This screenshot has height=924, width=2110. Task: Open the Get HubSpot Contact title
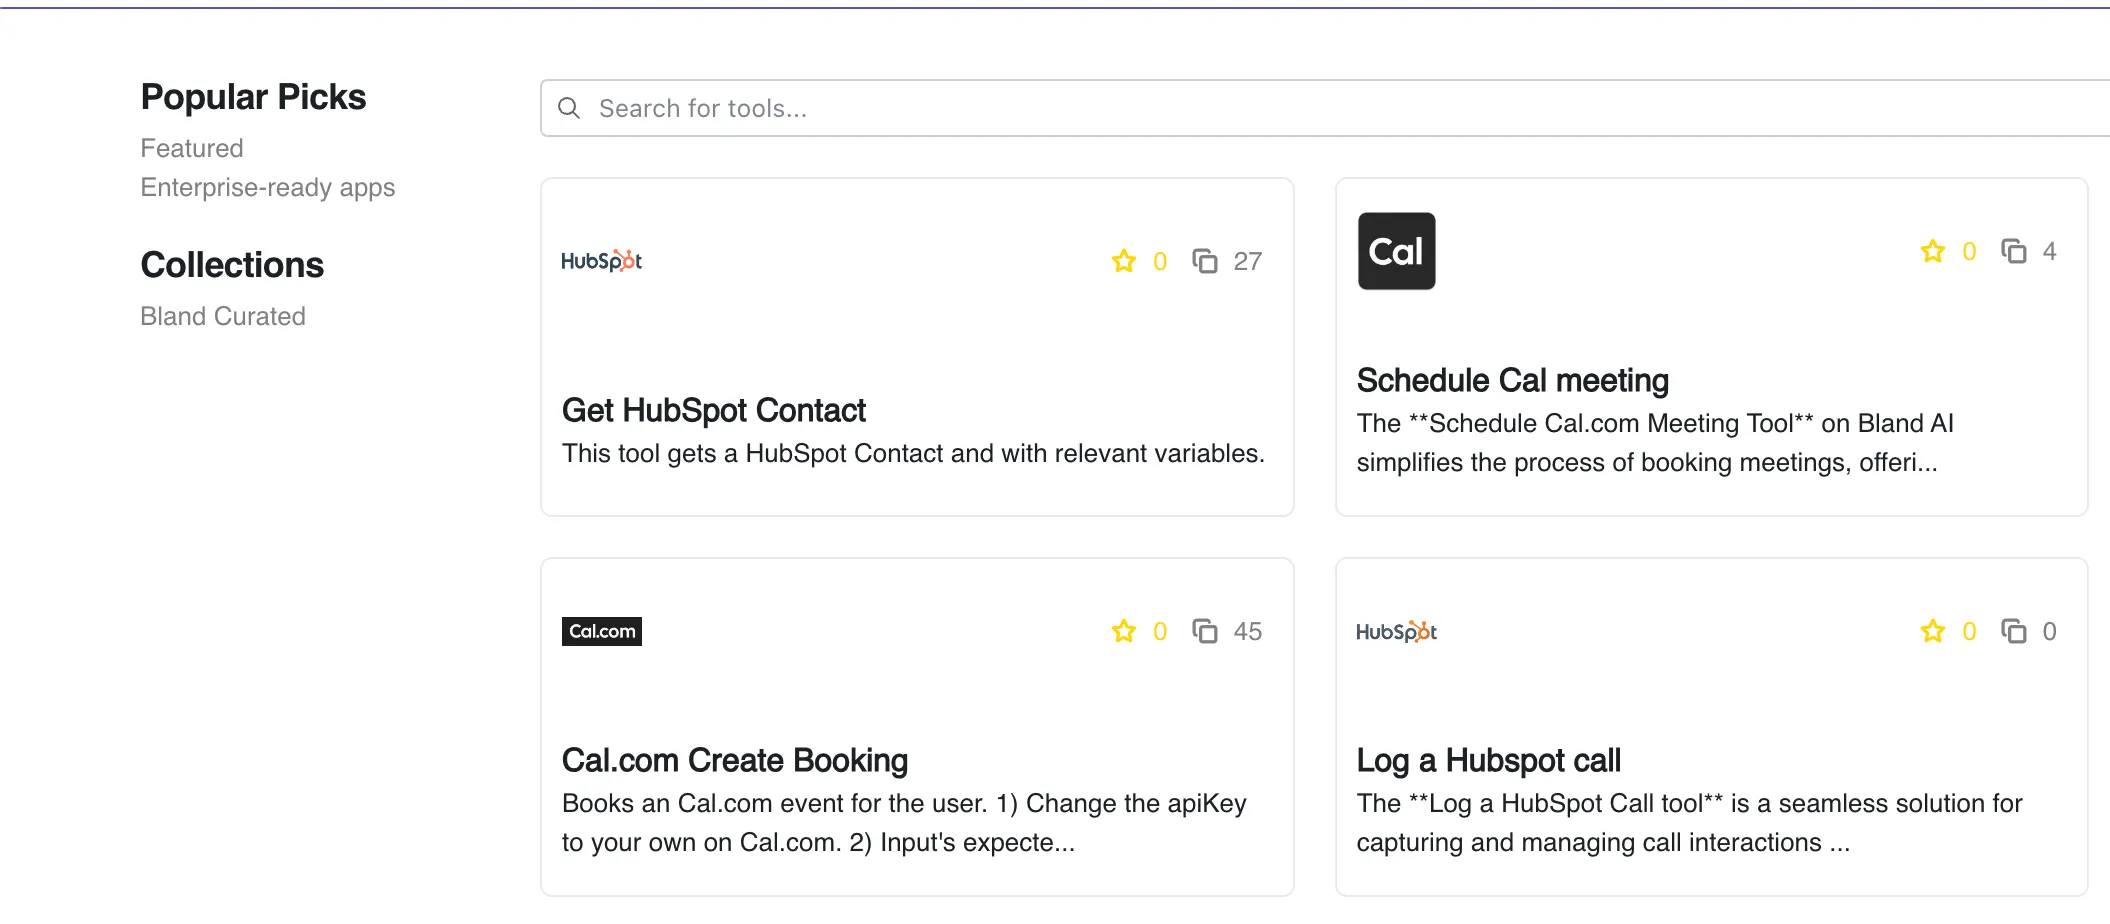tap(714, 410)
